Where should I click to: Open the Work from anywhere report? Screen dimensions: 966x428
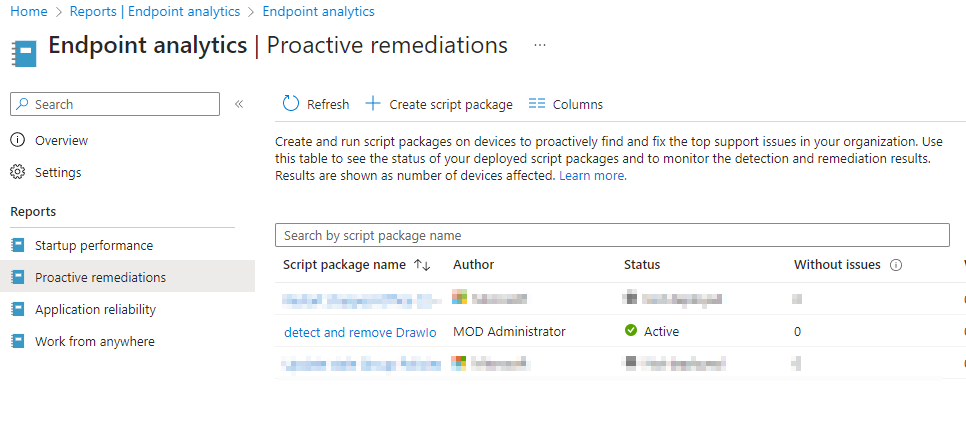coord(94,341)
